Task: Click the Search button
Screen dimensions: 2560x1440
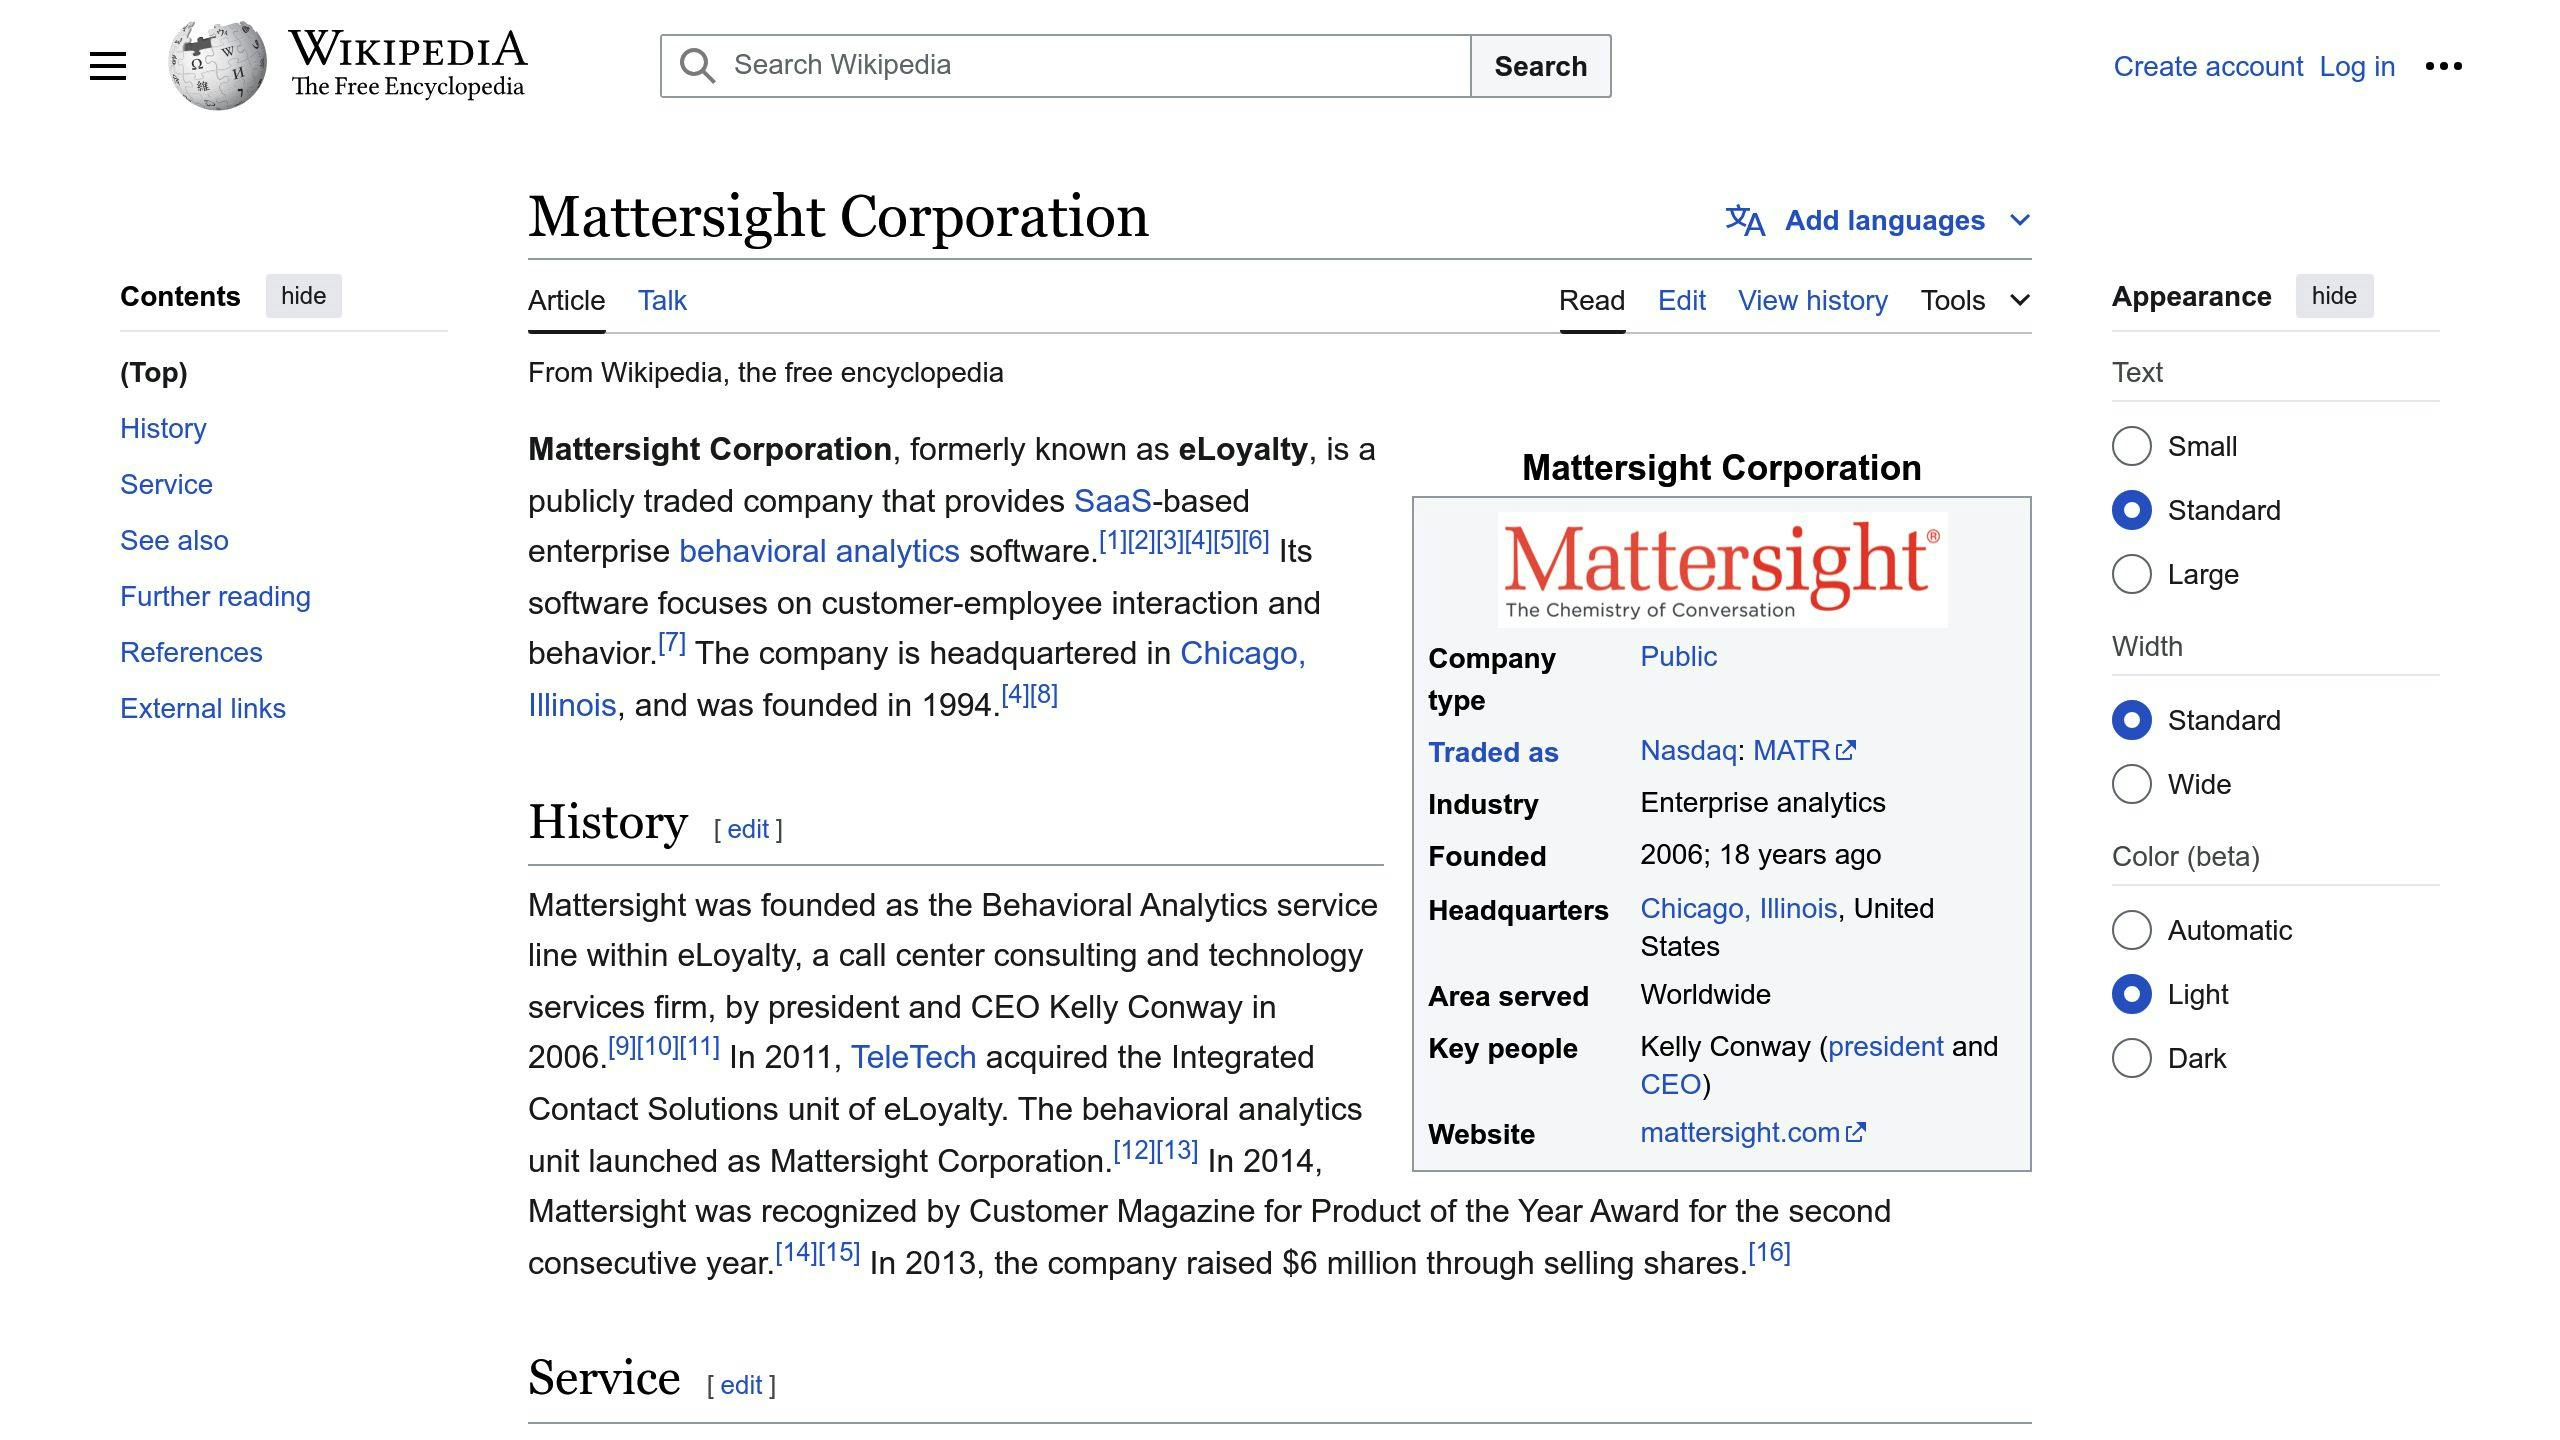Action: pyautogui.click(x=1541, y=66)
